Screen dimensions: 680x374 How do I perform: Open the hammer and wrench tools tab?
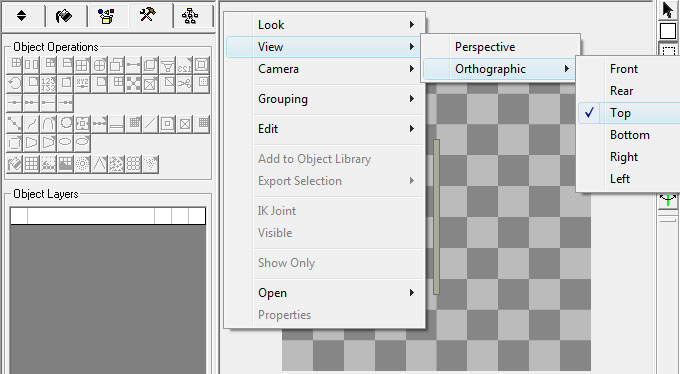[148, 16]
